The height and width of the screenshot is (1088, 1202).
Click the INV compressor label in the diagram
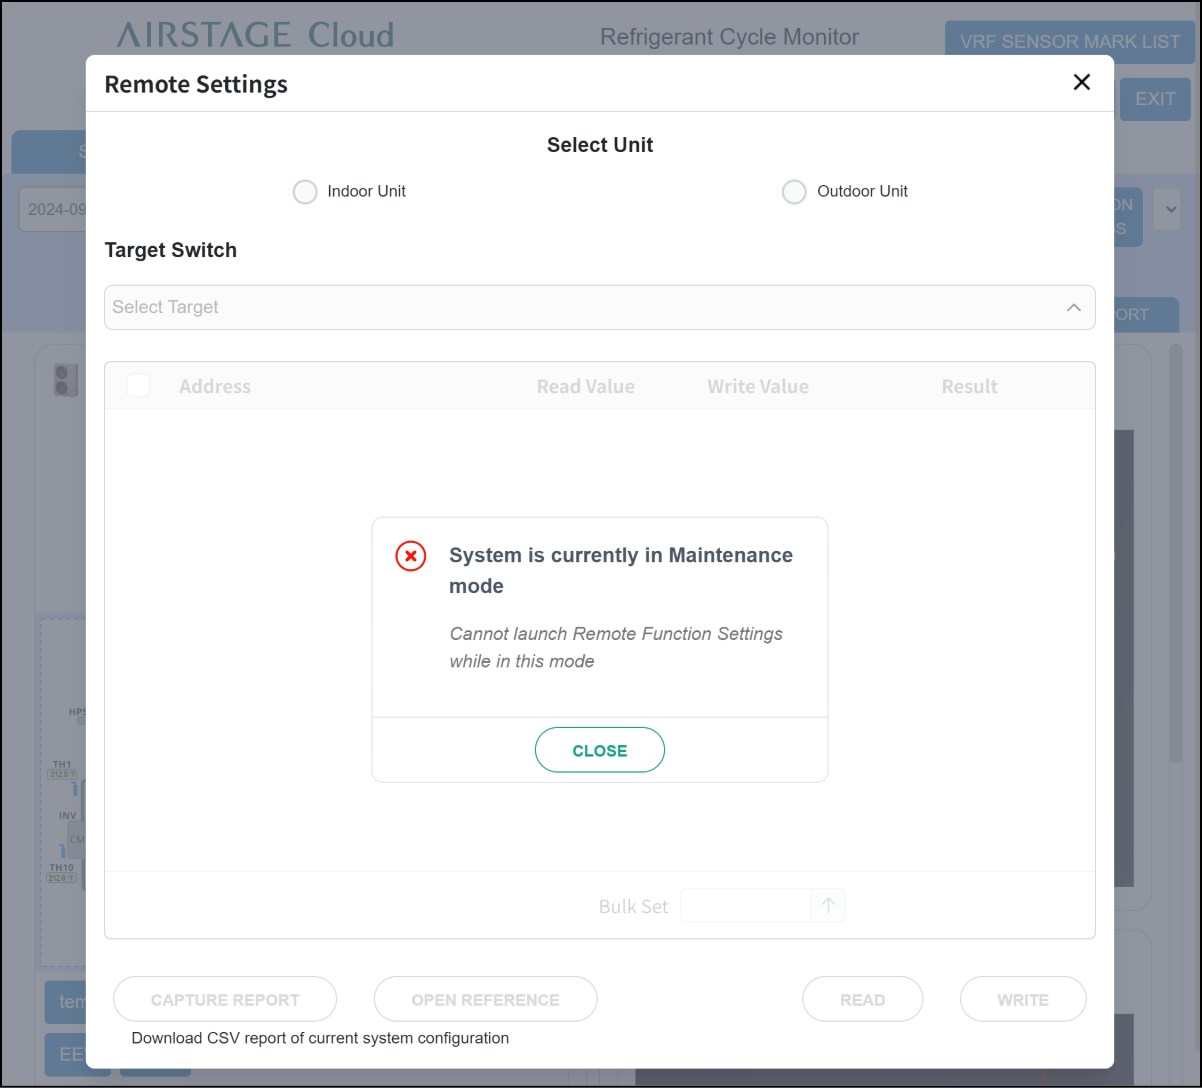coord(67,816)
